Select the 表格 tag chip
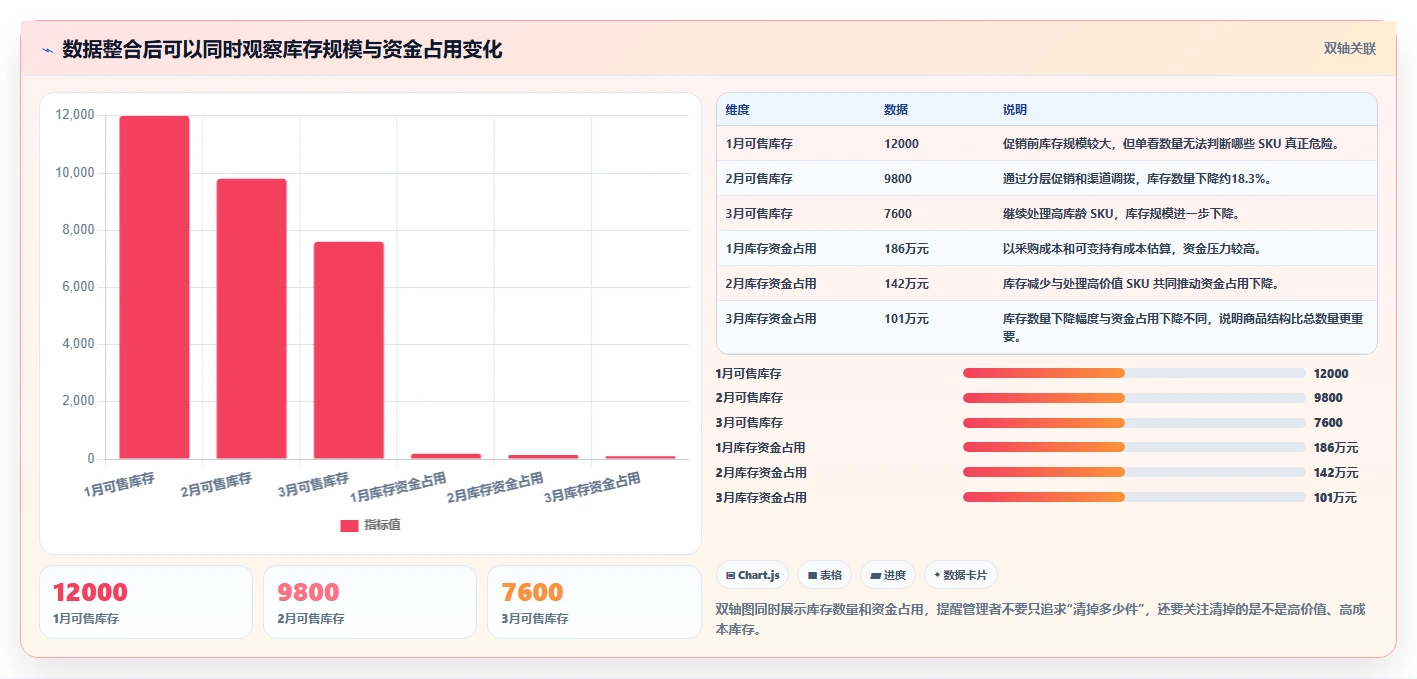Image resolution: width=1417 pixels, height=679 pixels. 824,575
